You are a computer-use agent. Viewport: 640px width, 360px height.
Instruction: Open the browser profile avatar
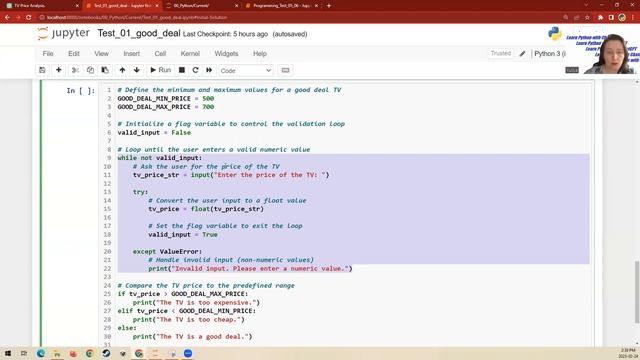[x=622, y=17]
